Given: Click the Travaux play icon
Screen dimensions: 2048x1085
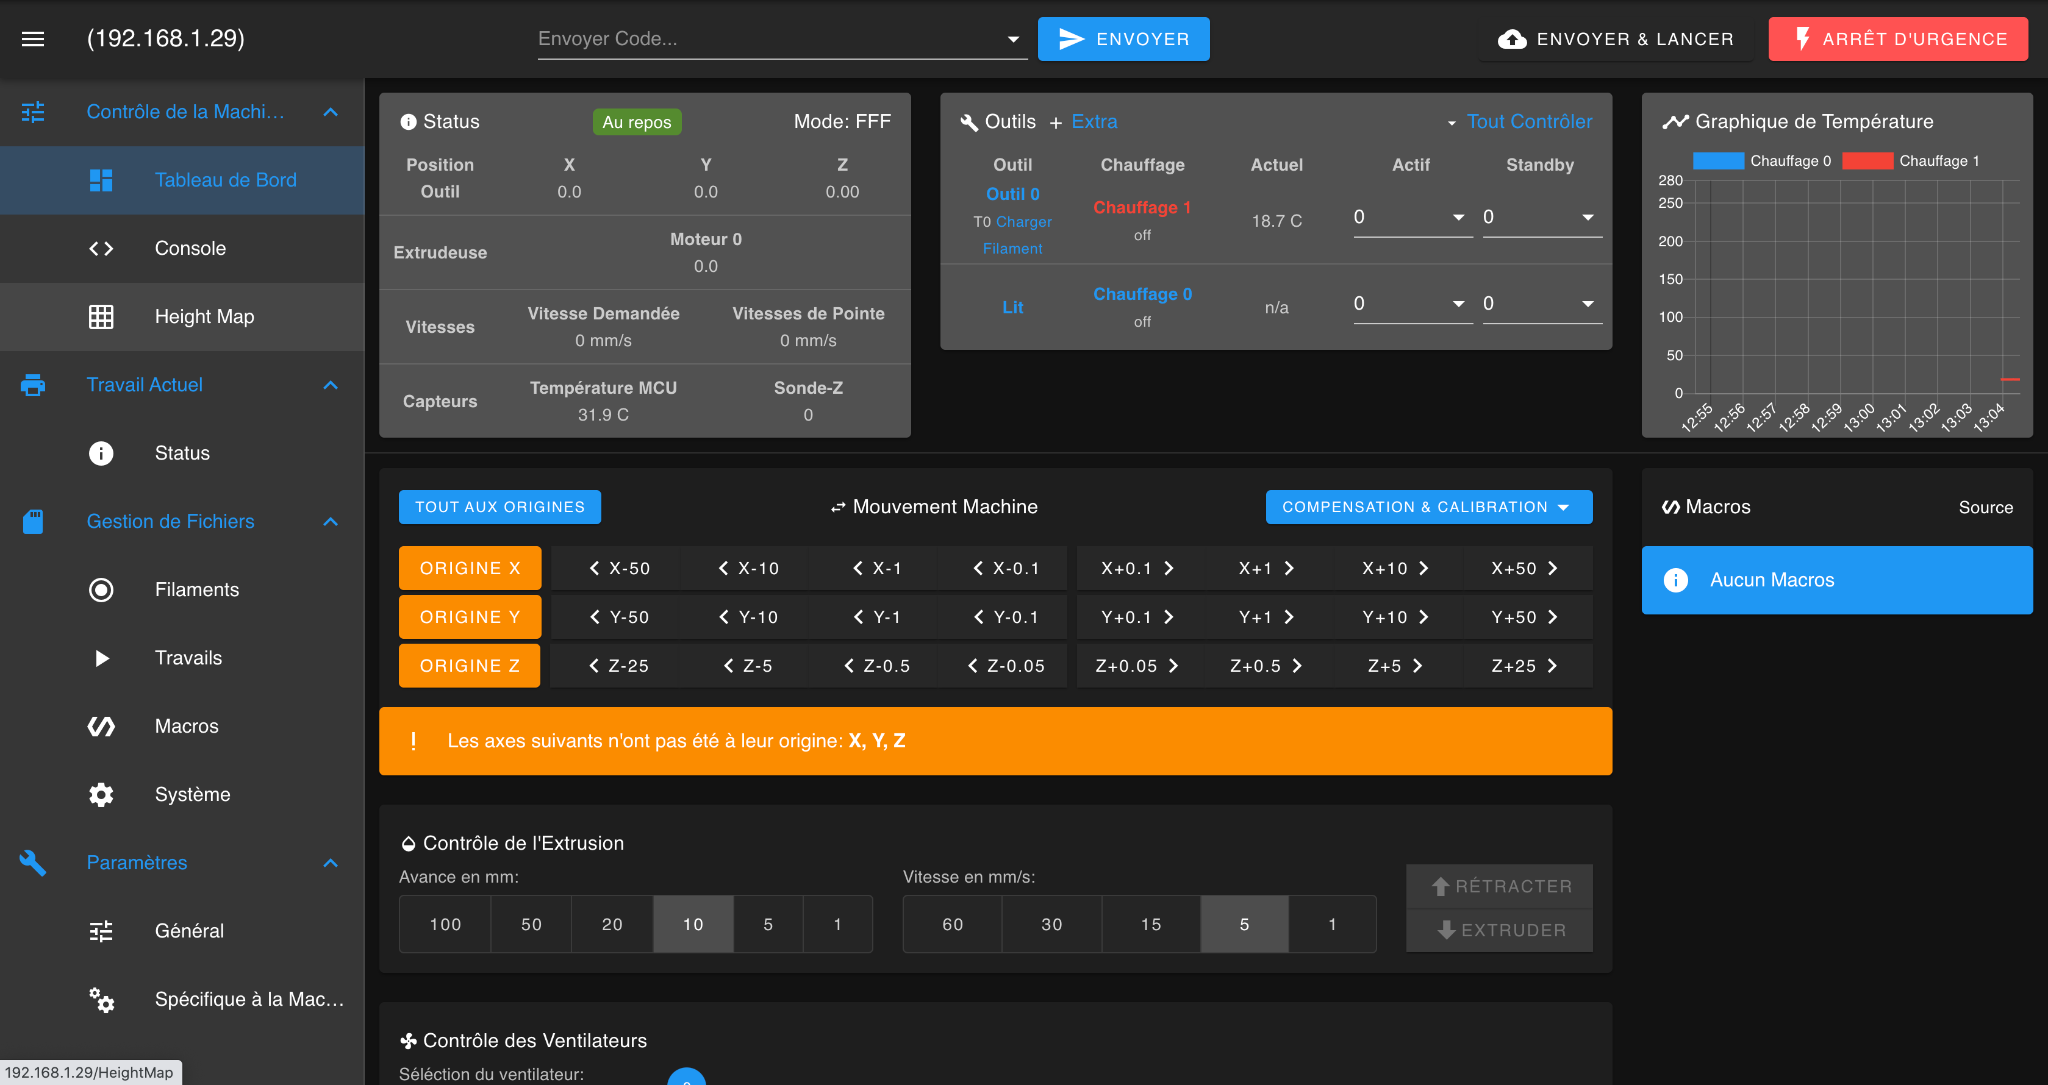Looking at the screenshot, I should click(x=101, y=658).
